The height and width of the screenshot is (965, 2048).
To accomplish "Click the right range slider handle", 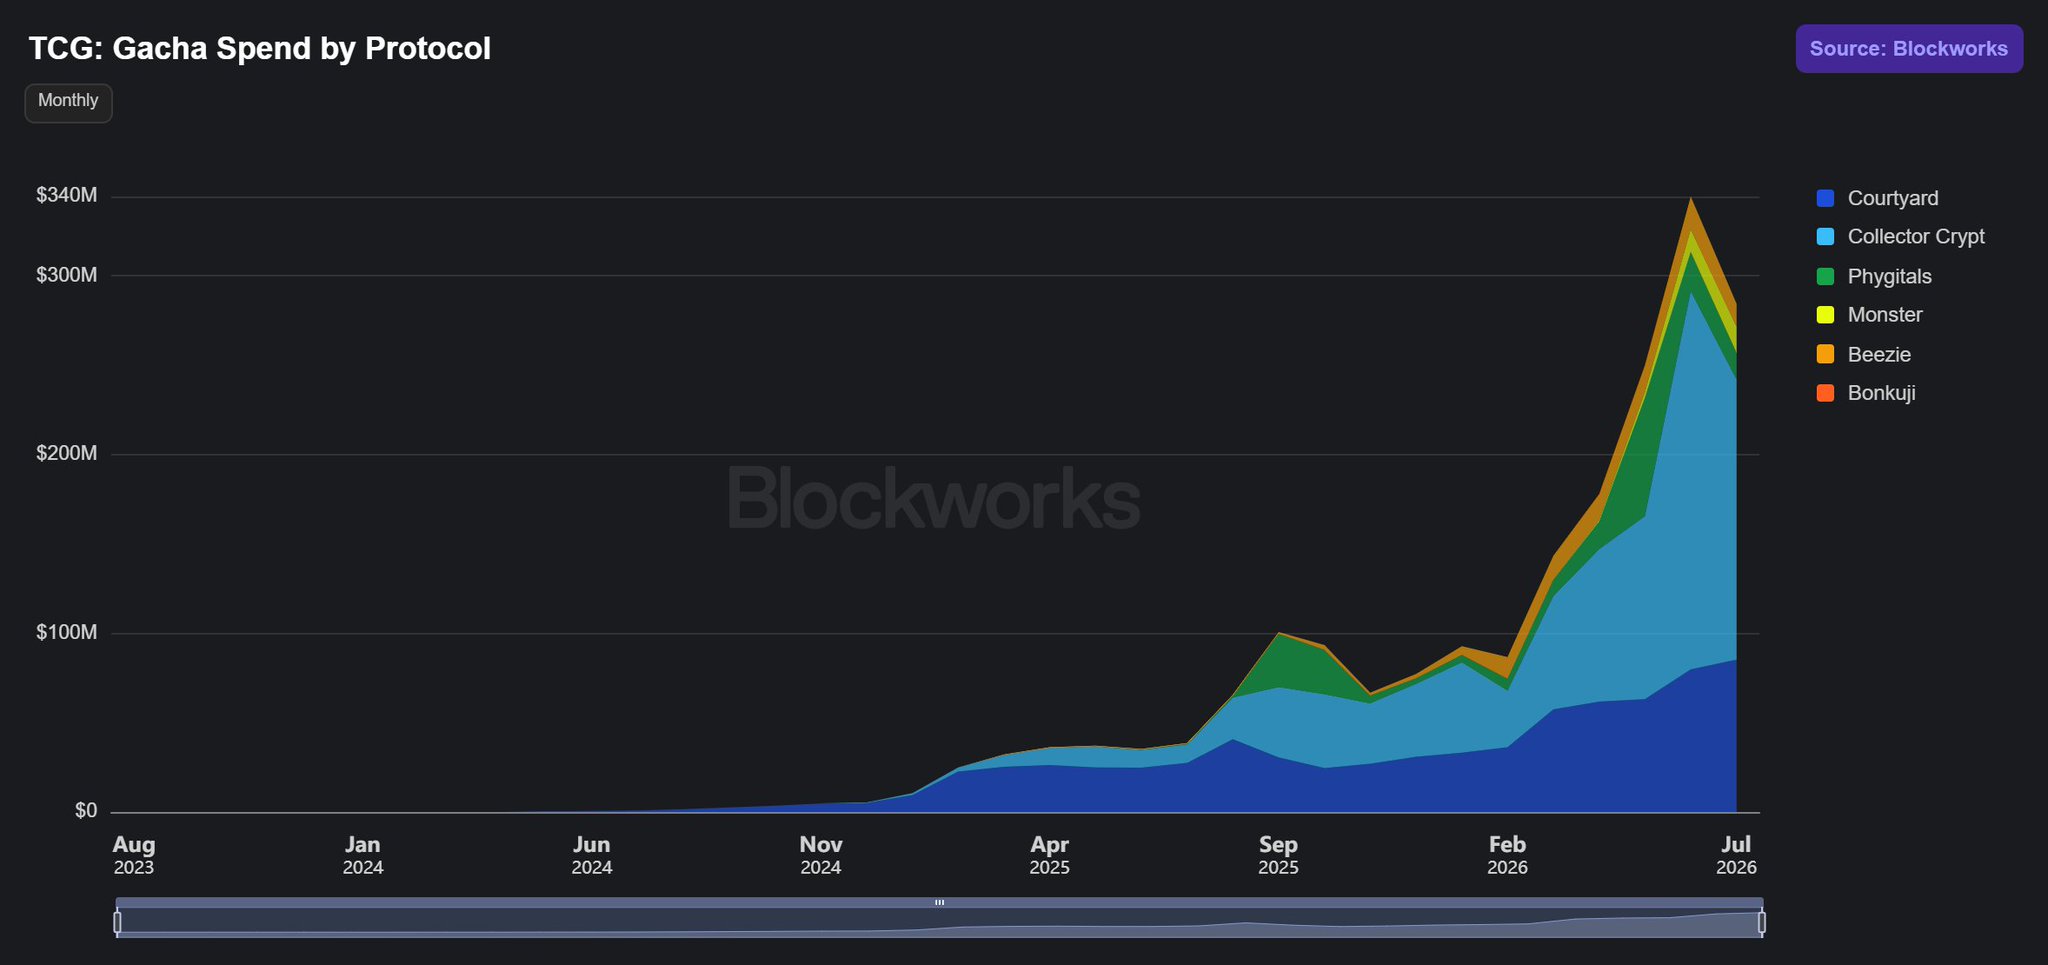I will pos(1761,922).
